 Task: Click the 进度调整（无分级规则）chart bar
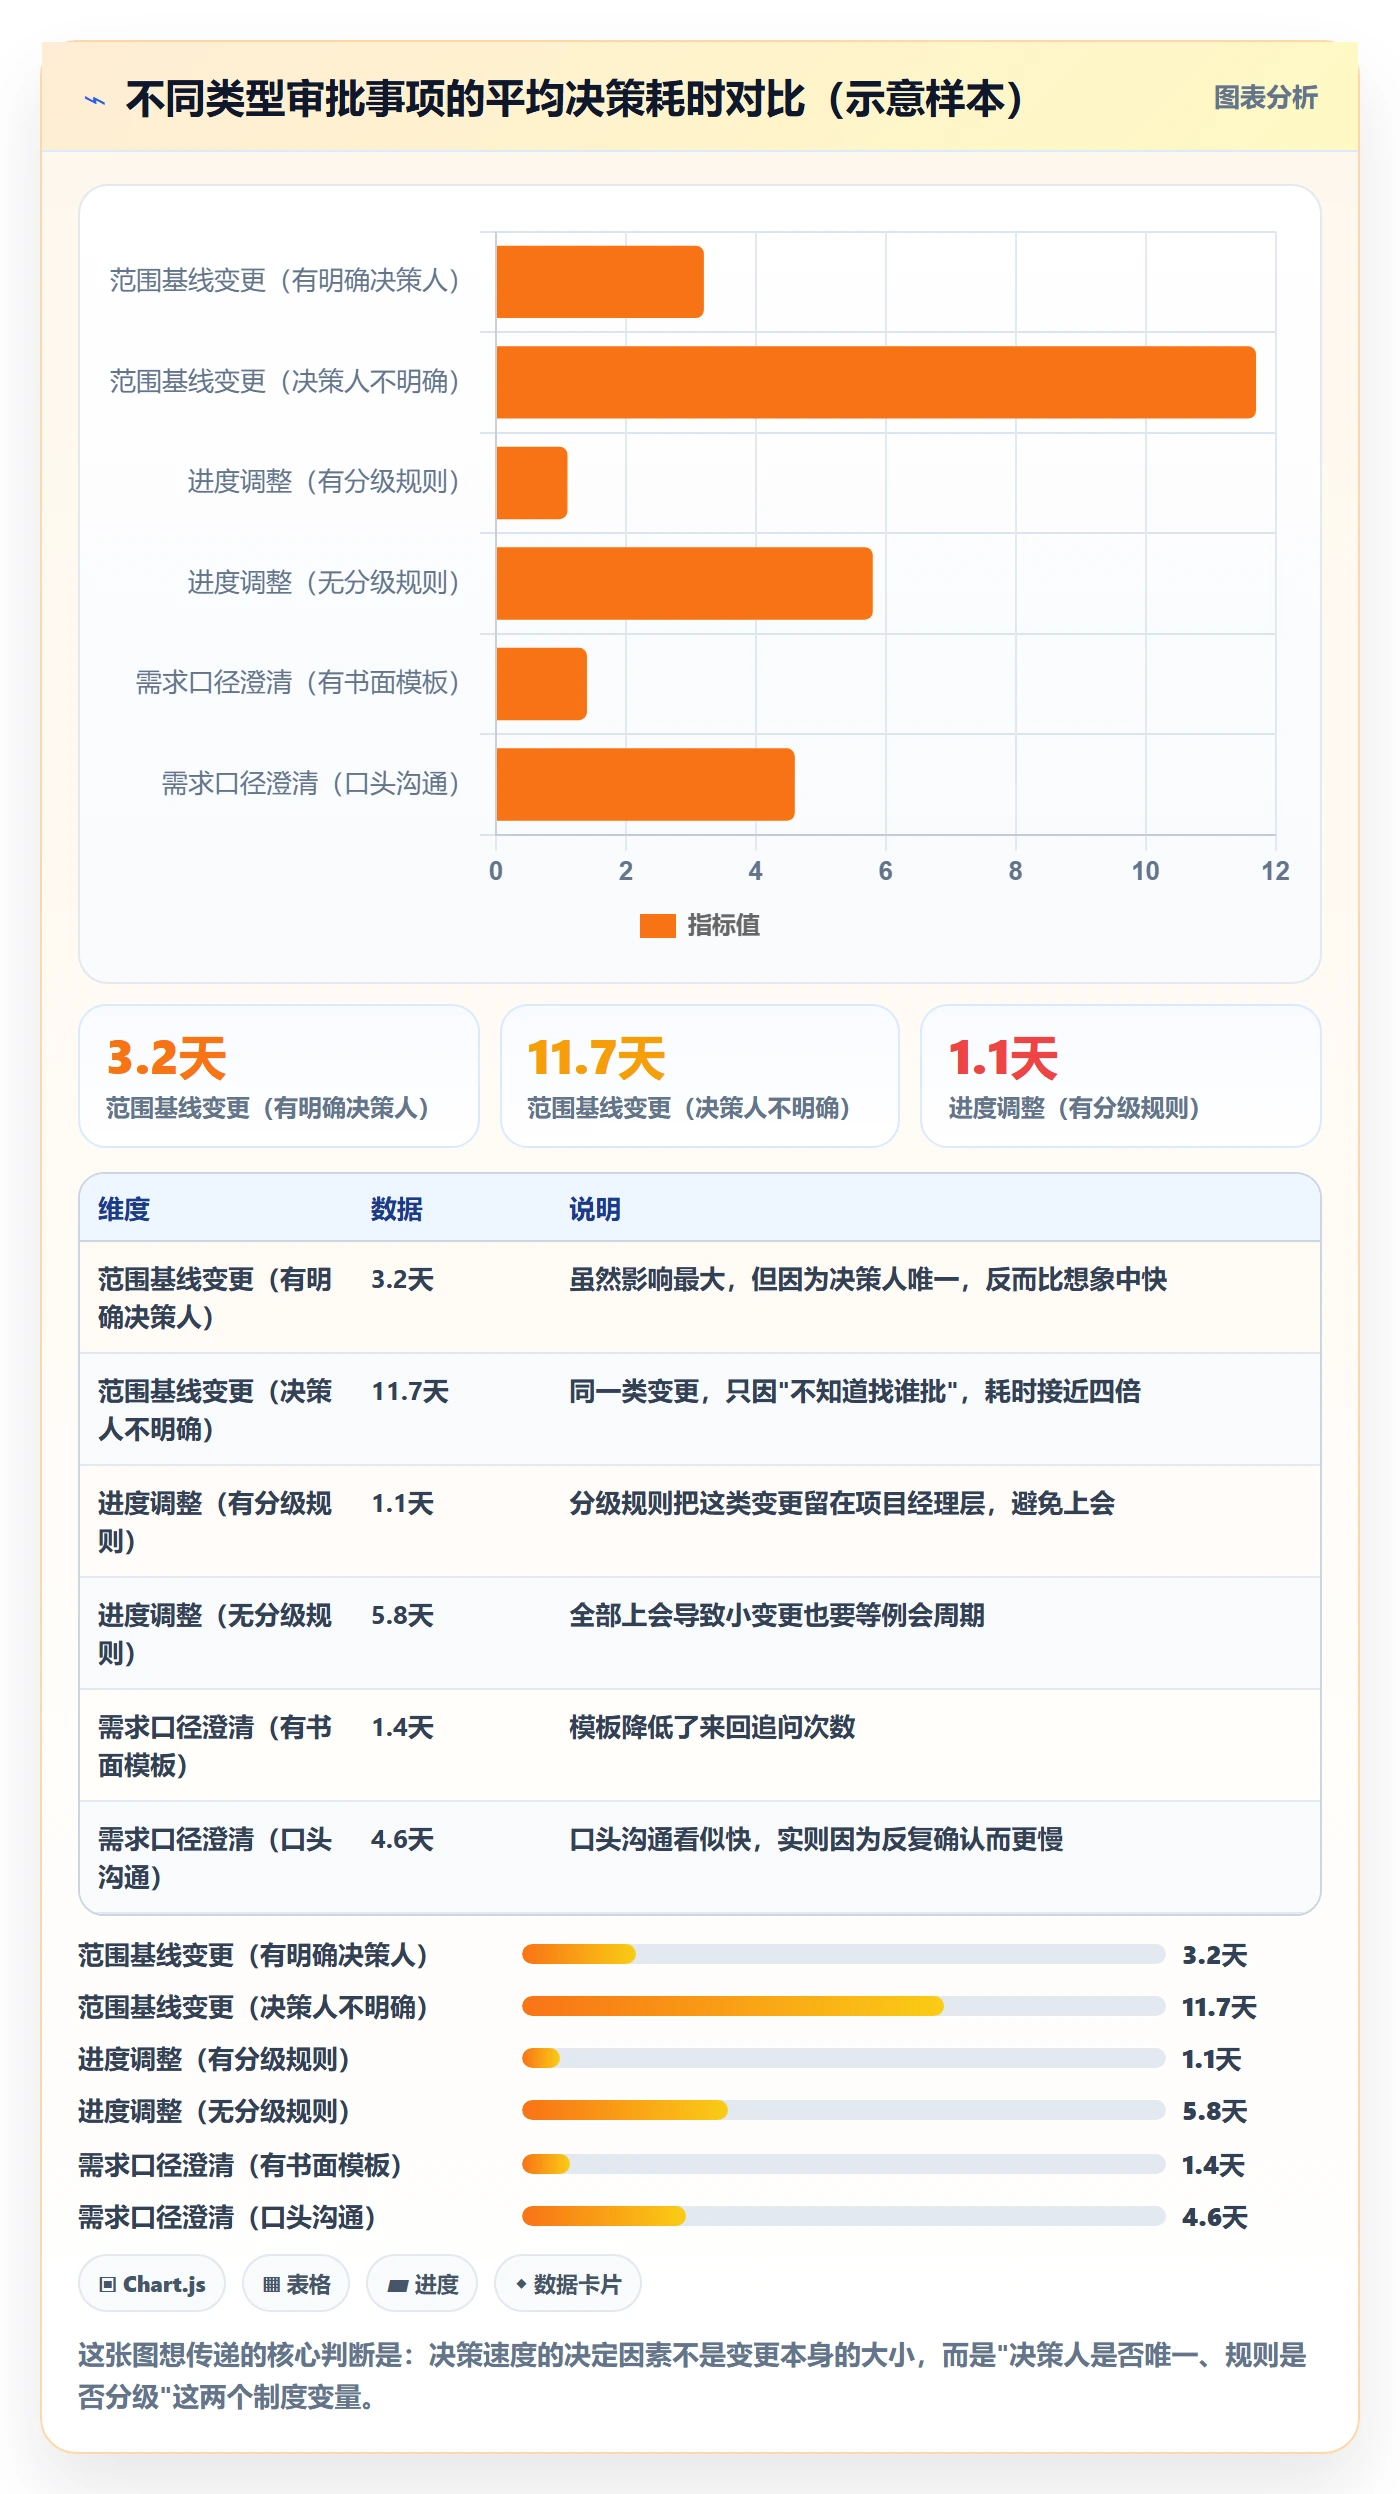point(685,583)
